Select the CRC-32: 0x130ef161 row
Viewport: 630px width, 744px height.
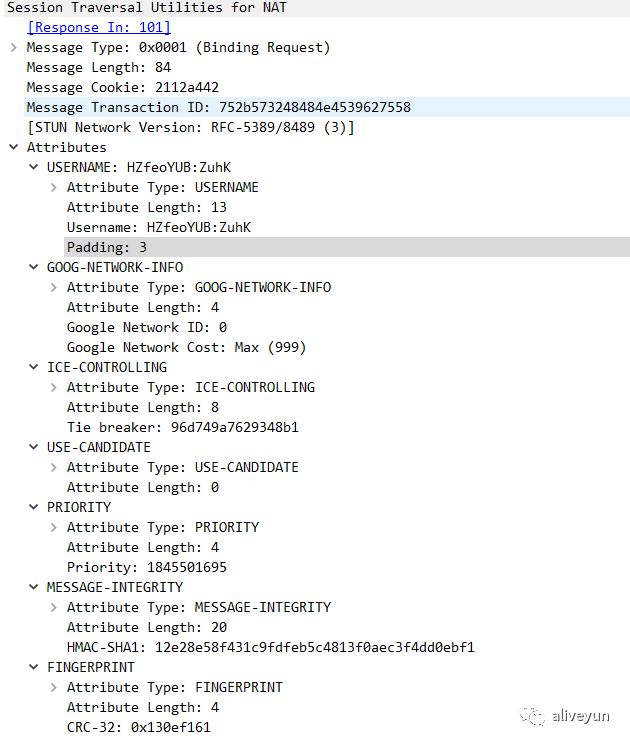click(138, 727)
